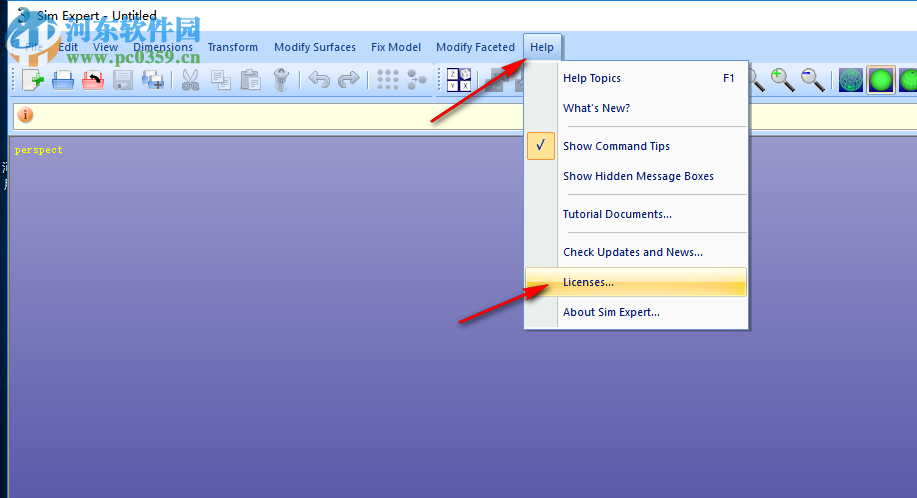Click the Redo arrow icon
Screen dimensions: 917x498
pos(349,79)
